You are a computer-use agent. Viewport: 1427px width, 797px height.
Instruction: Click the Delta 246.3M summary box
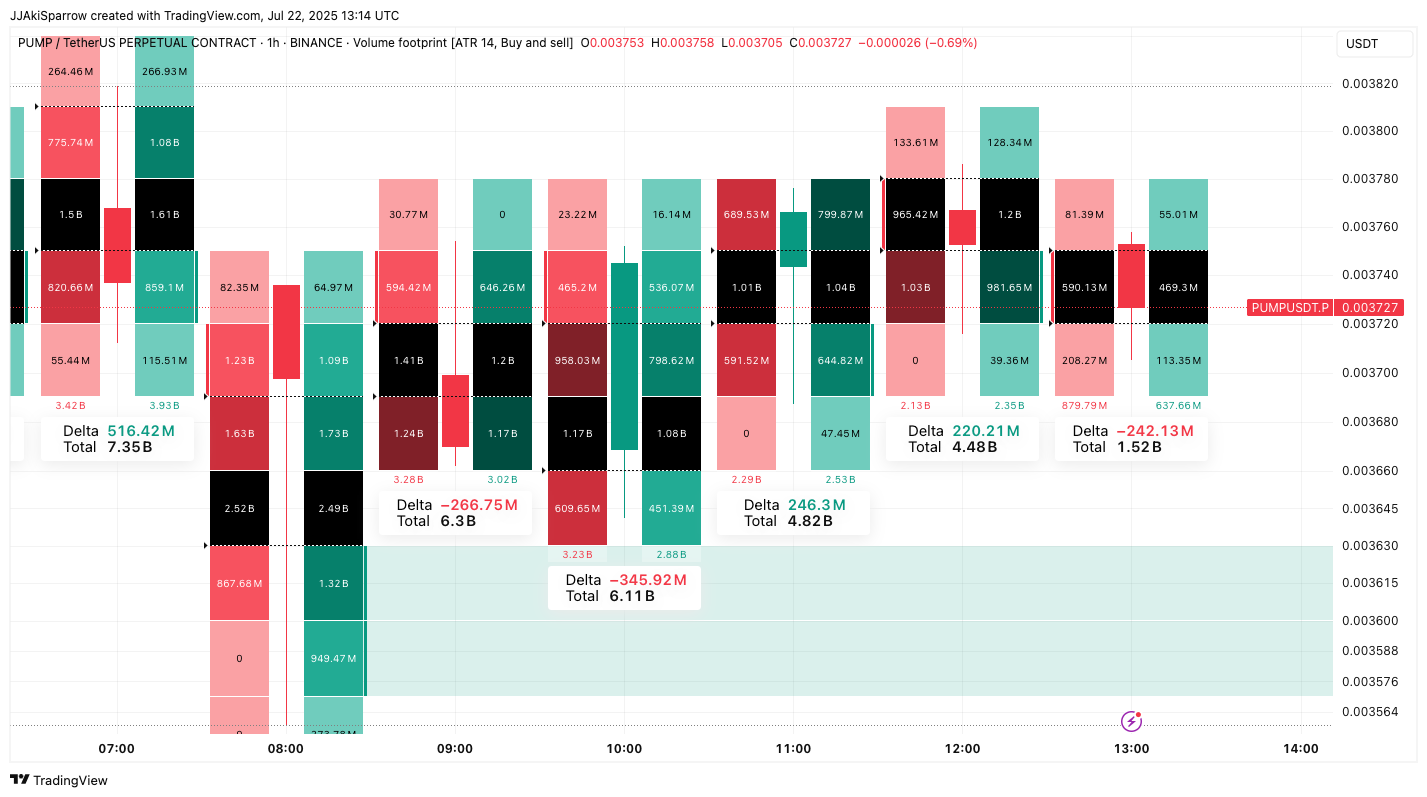tap(793, 513)
